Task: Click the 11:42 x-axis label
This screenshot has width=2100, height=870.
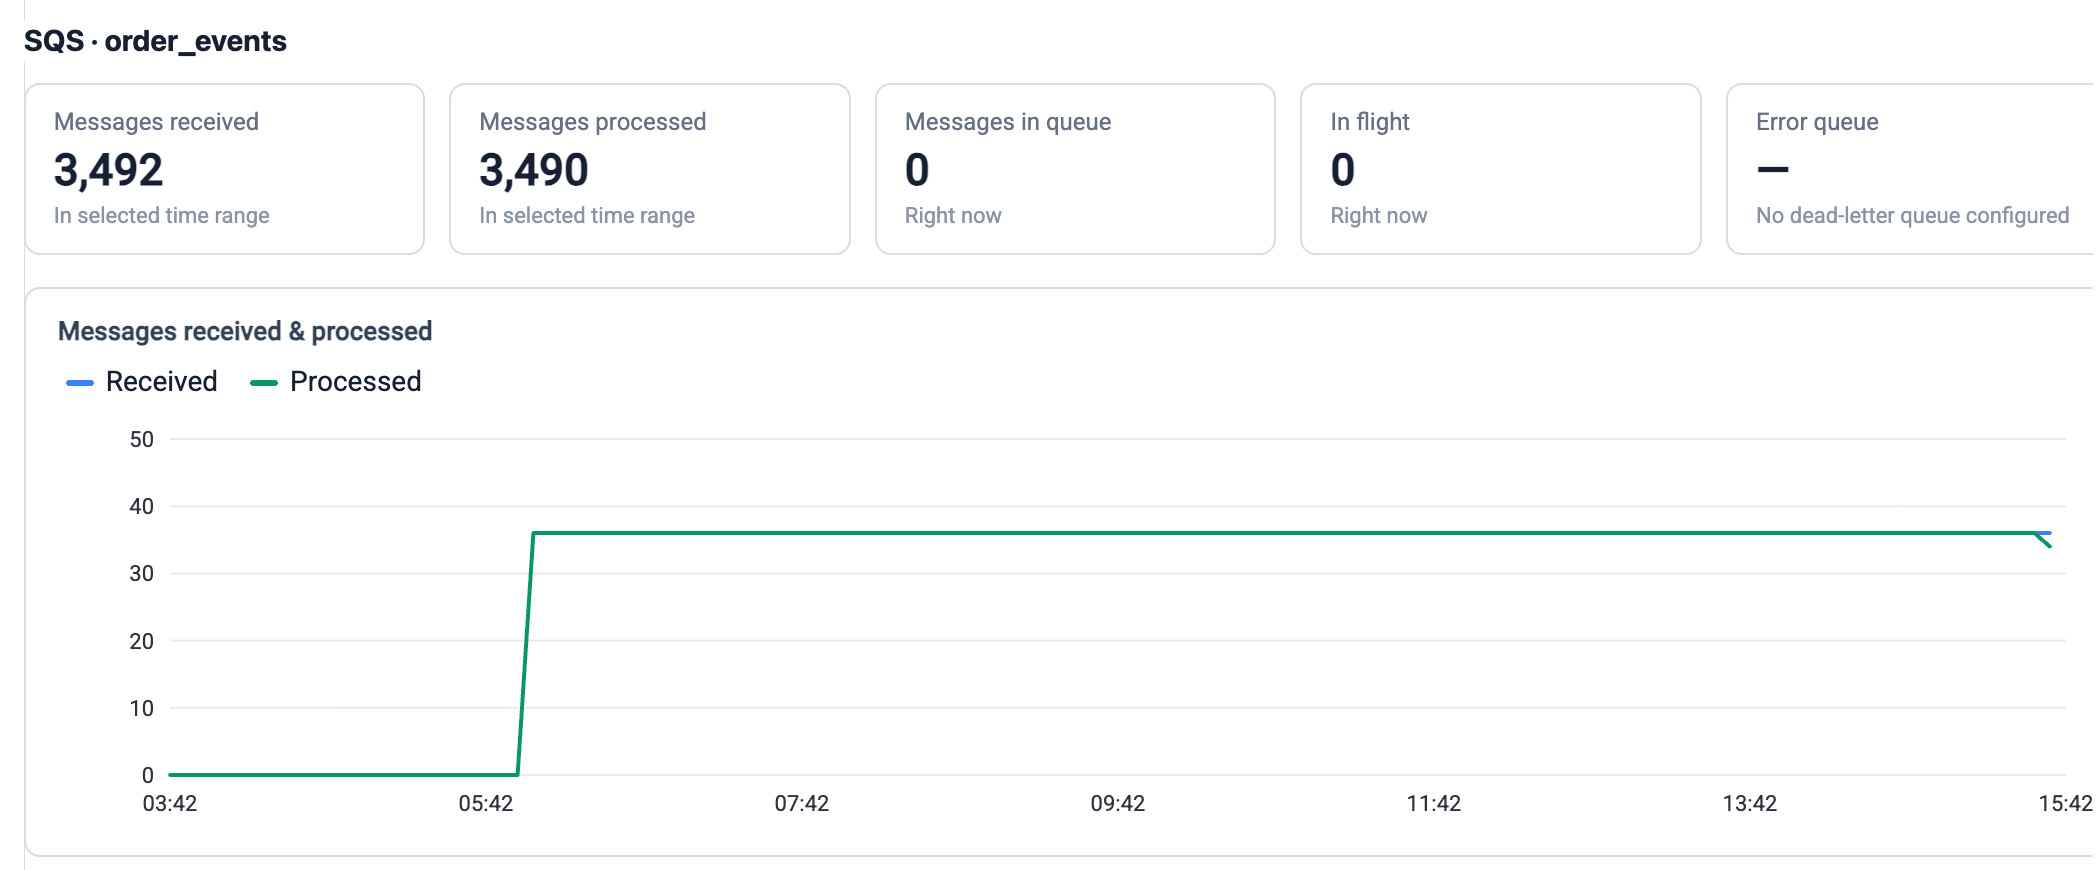Action: pos(1434,803)
